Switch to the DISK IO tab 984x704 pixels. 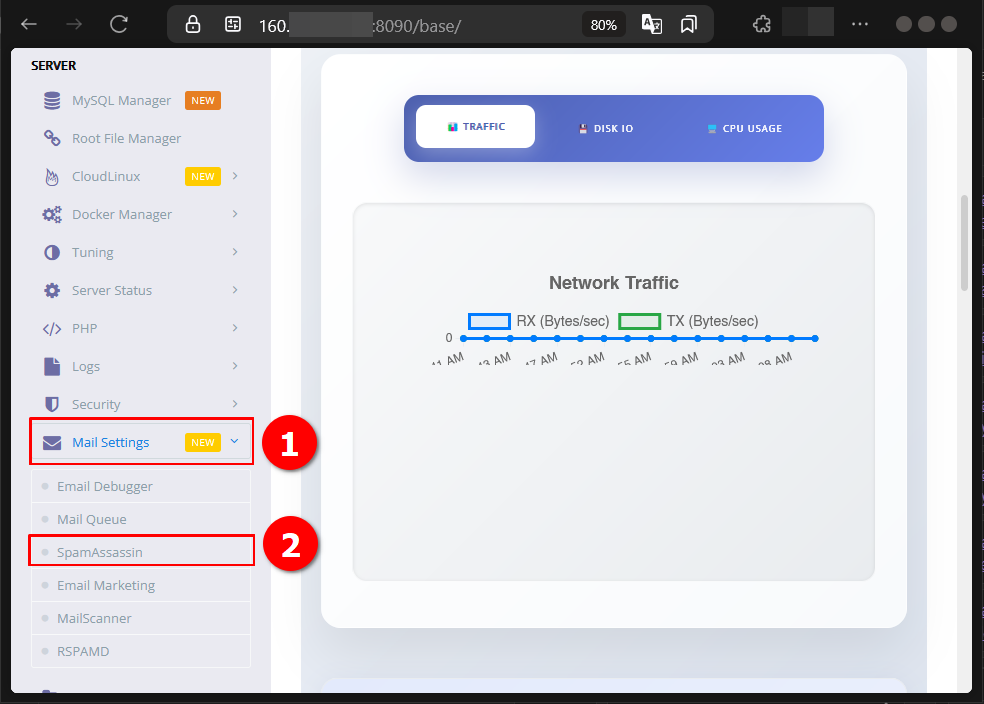606,129
